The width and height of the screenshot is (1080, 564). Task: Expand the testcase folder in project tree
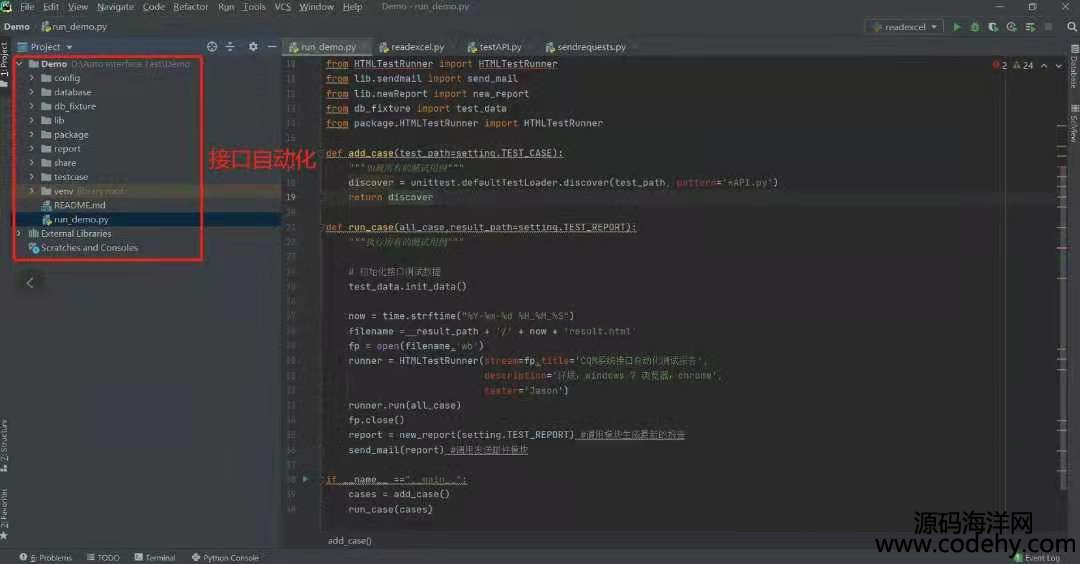pyautogui.click(x=32, y=177)
